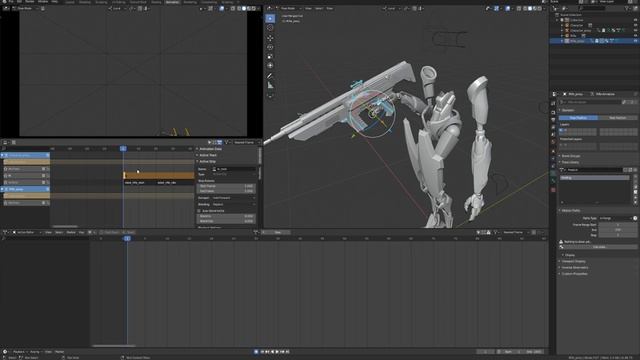Image resolution: width=640 pixels, height=360 pixels.
Task: Click the Pose Position button
Action: 578,118
